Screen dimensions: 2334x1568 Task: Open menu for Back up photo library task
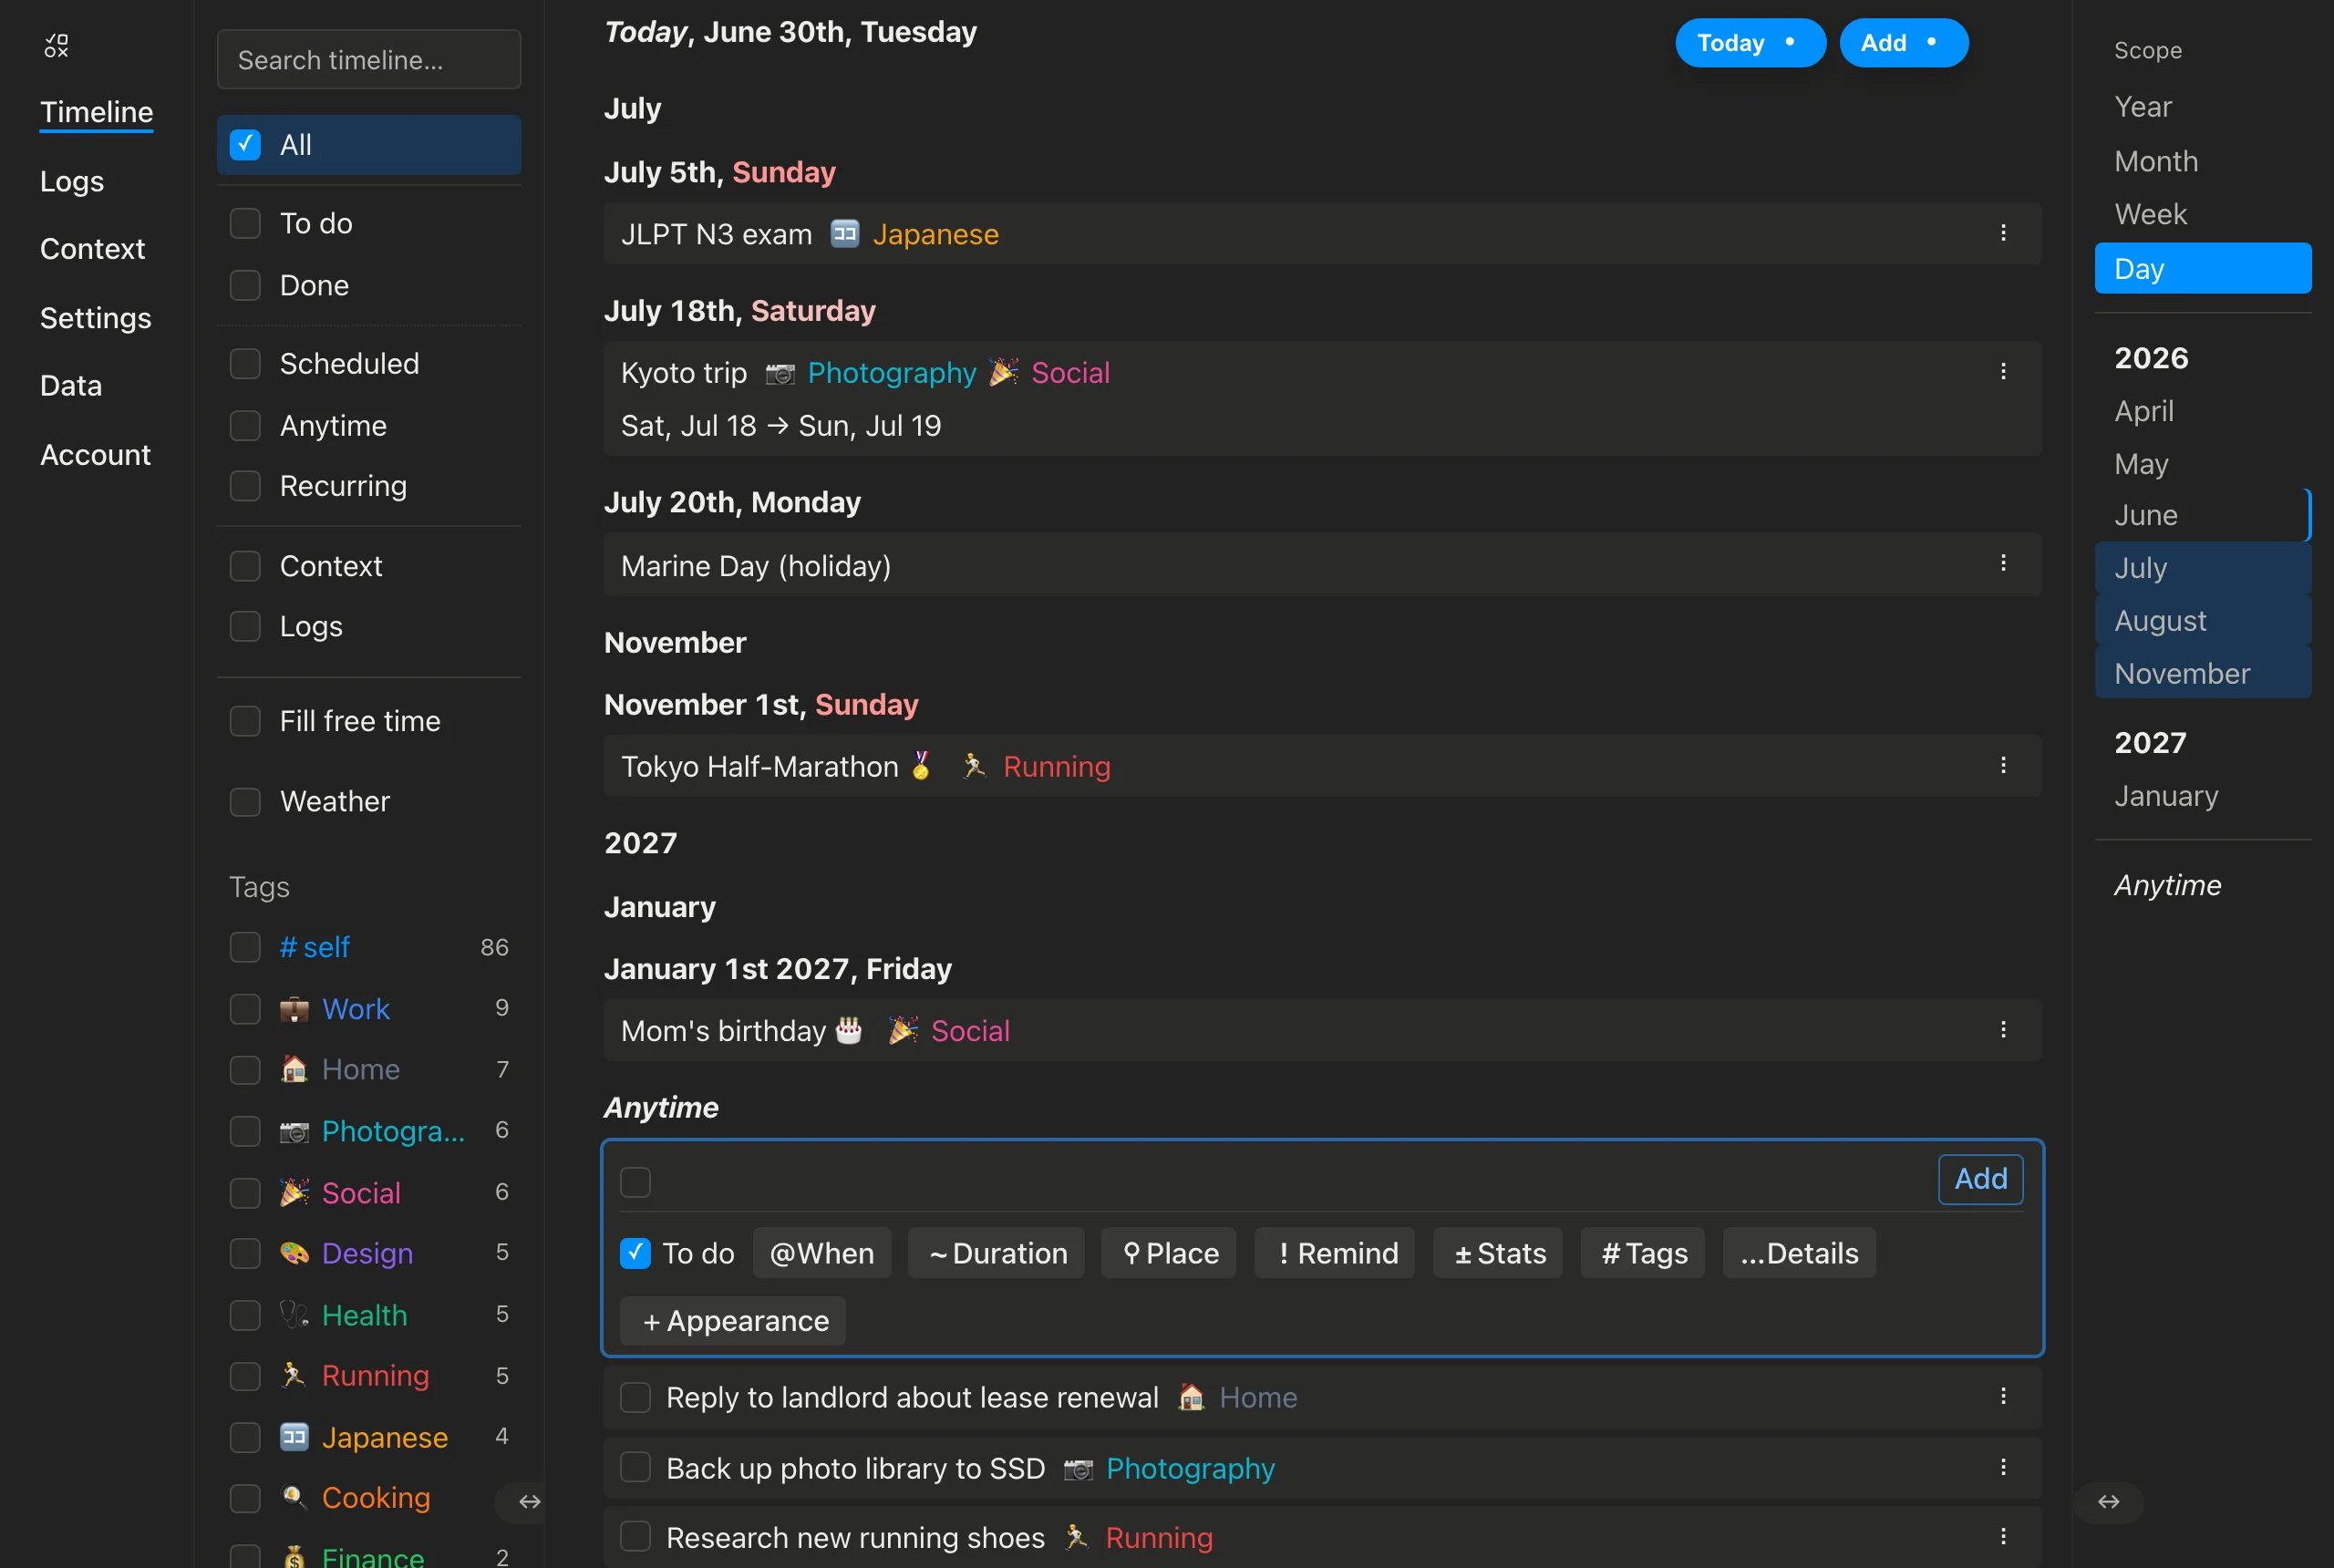2003,1467
